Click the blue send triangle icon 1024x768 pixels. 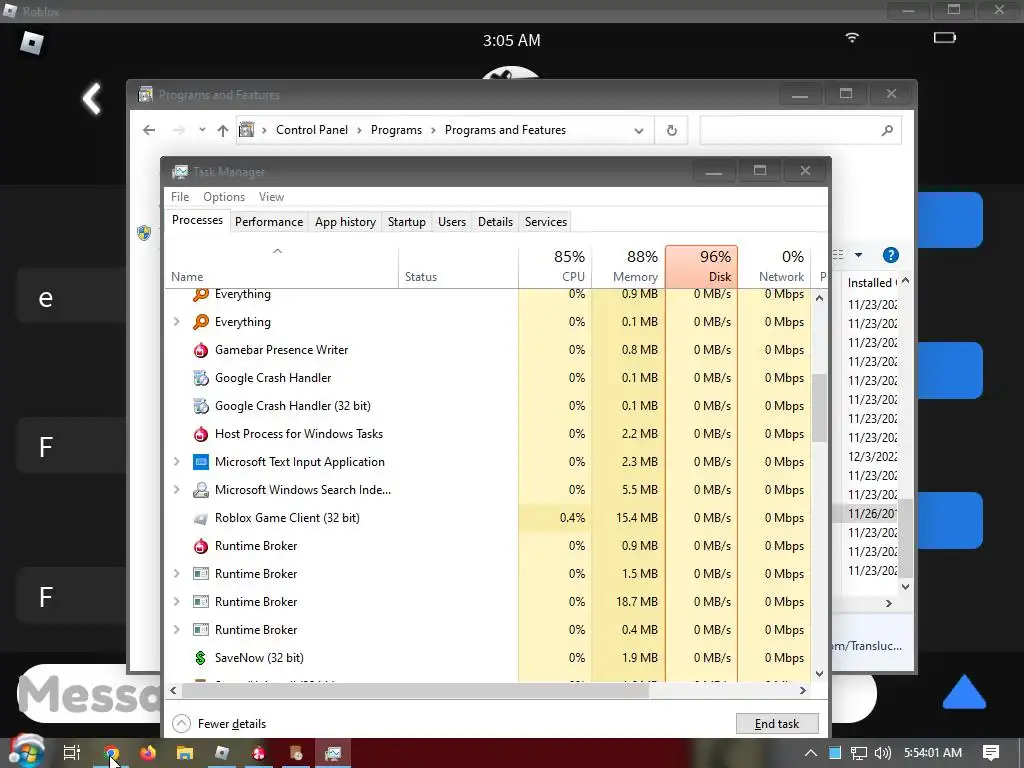(964, 692)
